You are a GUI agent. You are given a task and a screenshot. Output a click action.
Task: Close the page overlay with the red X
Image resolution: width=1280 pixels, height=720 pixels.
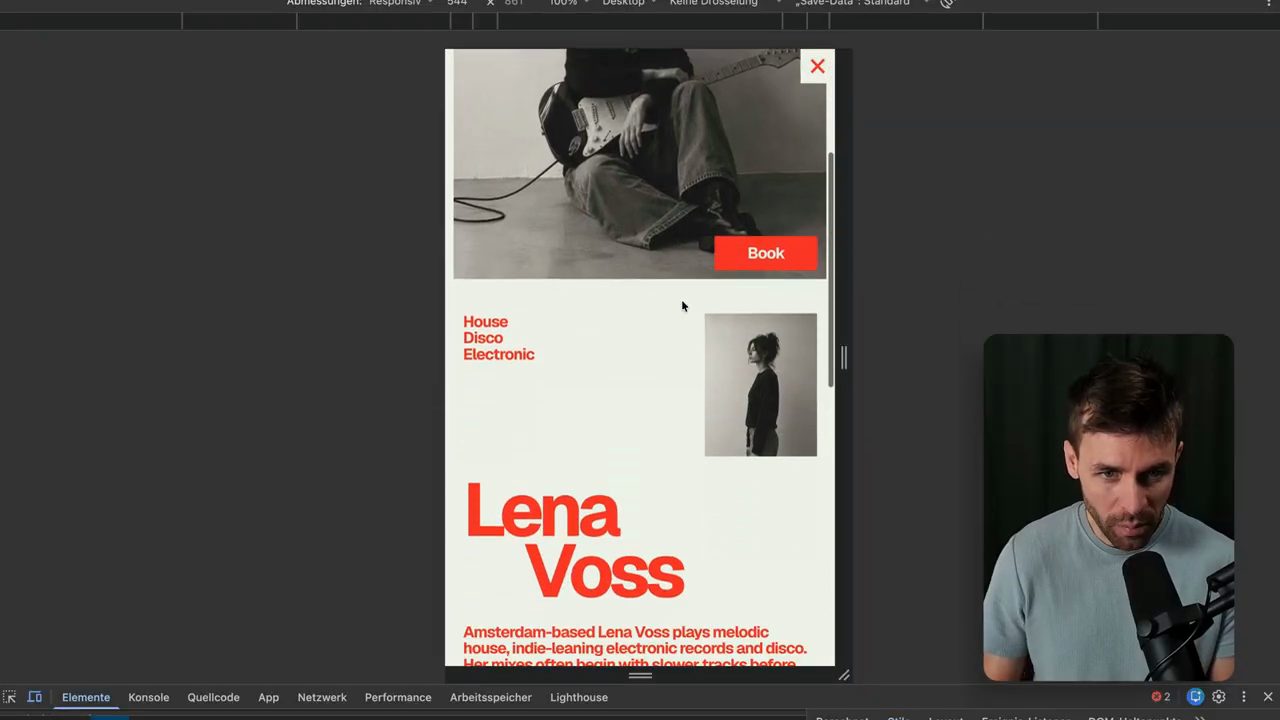[817, 66]
